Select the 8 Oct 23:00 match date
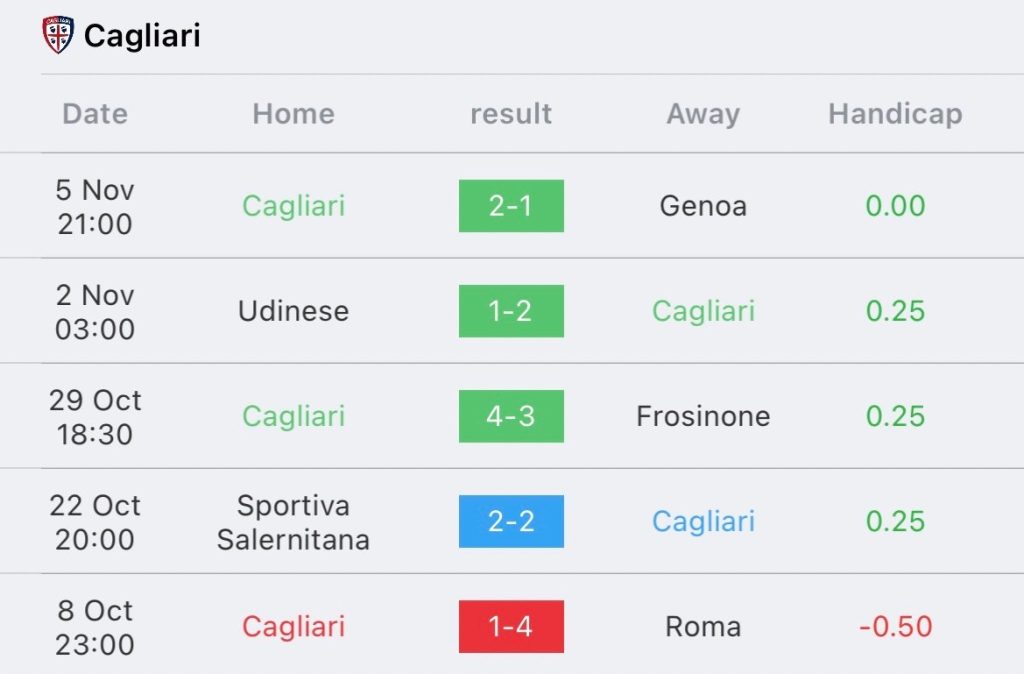The image size is (1024, 674). click(95, 627)
